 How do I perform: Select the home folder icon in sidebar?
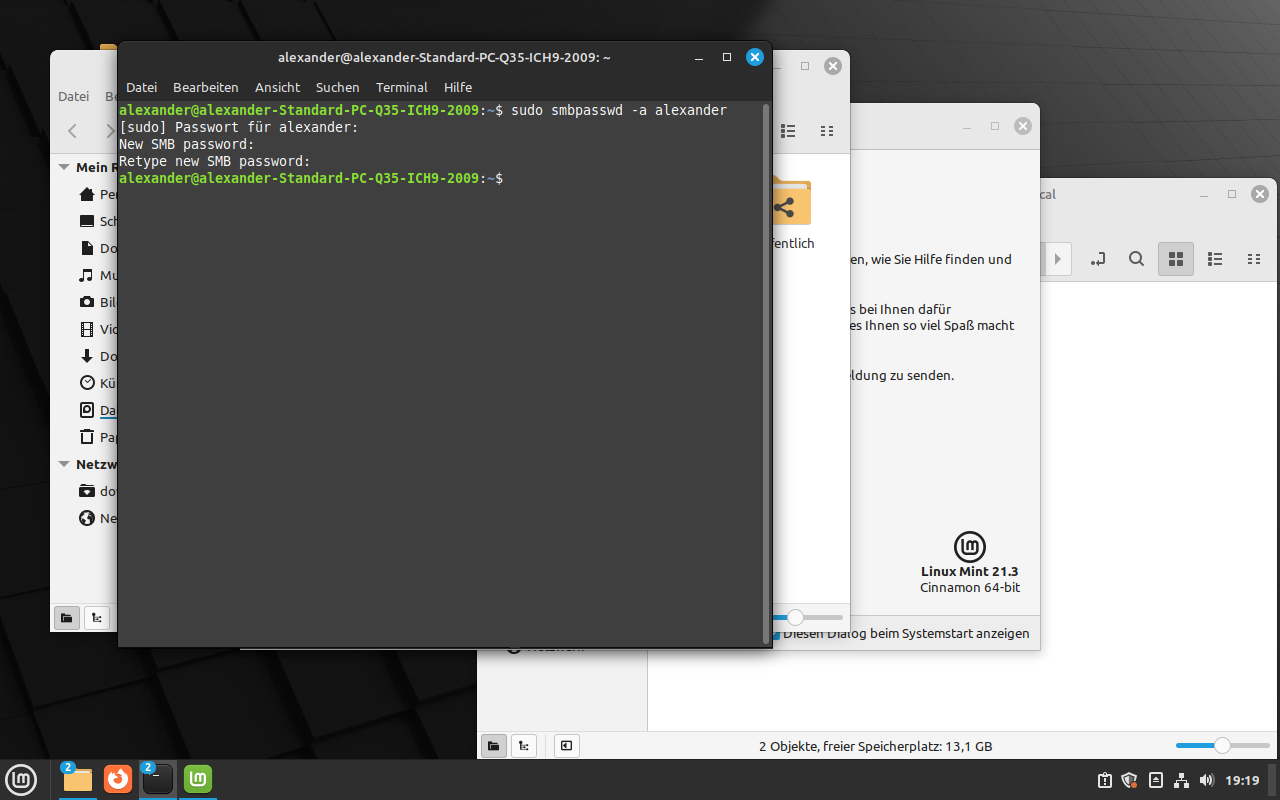[87, 194]
